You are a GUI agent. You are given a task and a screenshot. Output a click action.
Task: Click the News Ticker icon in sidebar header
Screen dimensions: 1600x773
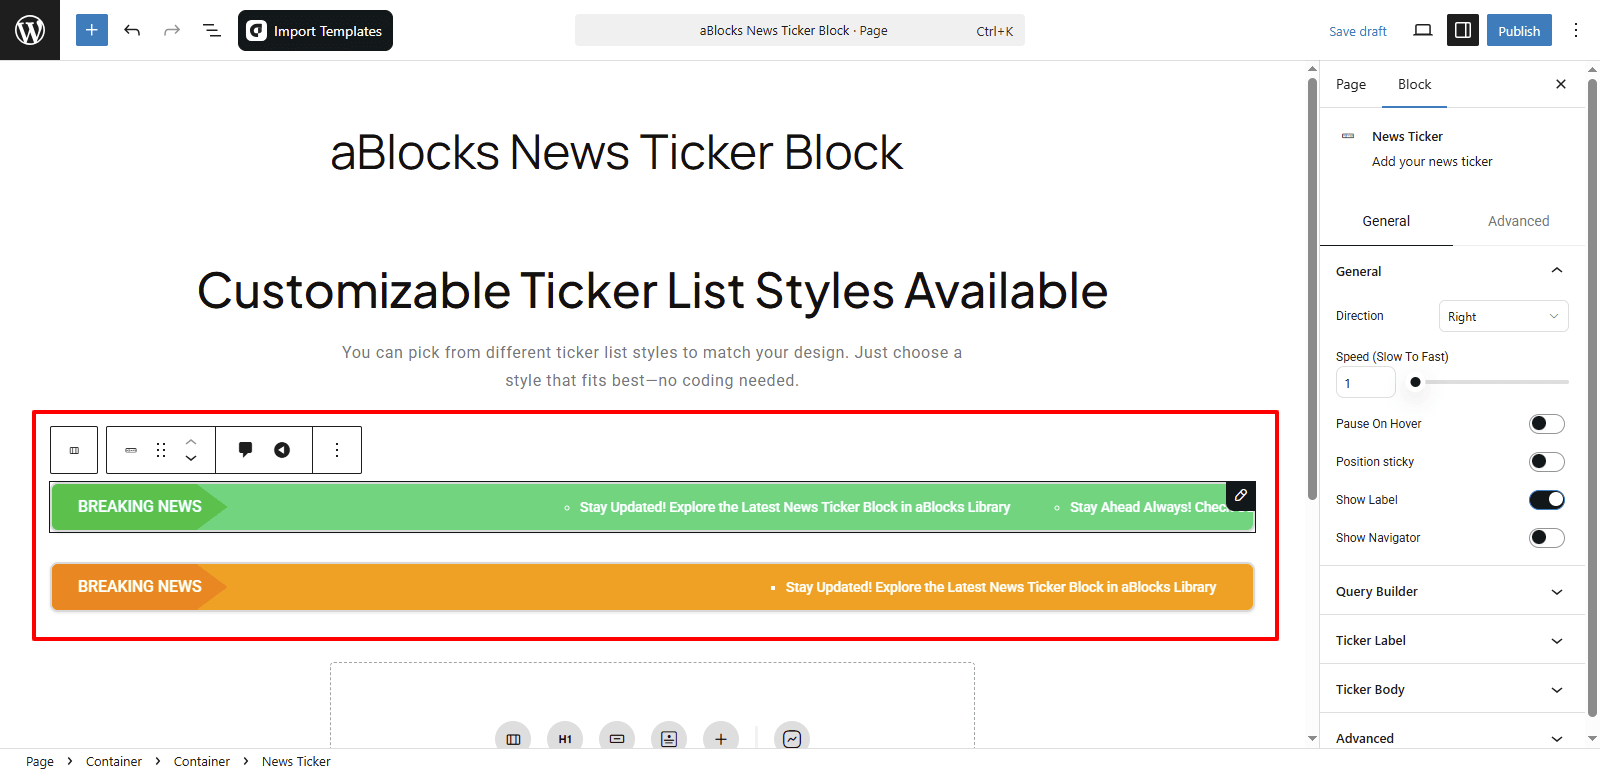1348,136
